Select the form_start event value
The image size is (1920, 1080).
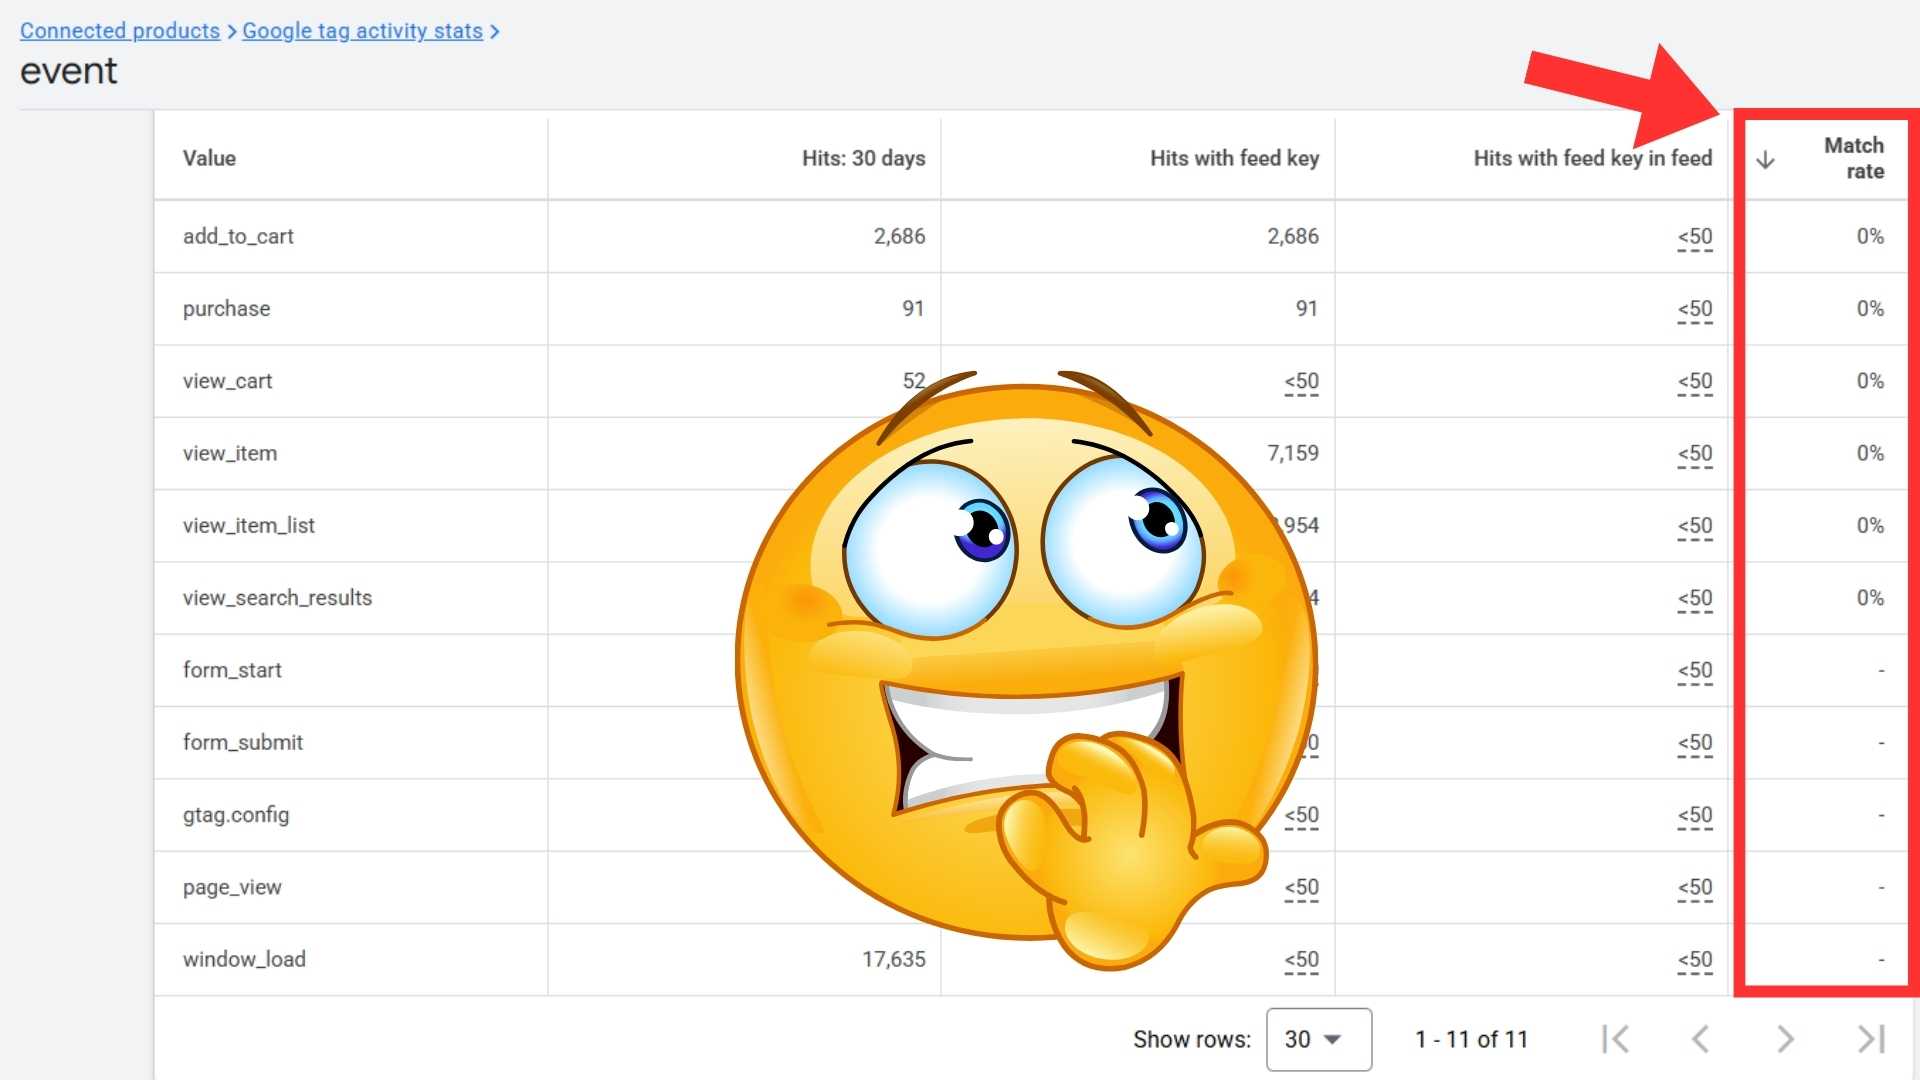[232, 670]
